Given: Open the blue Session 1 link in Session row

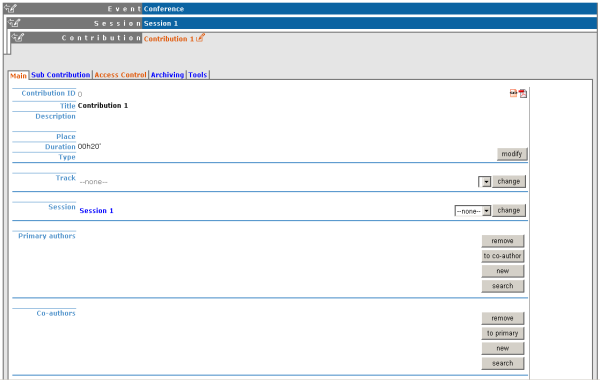Looking at the screenshot, I should (96, 210).
